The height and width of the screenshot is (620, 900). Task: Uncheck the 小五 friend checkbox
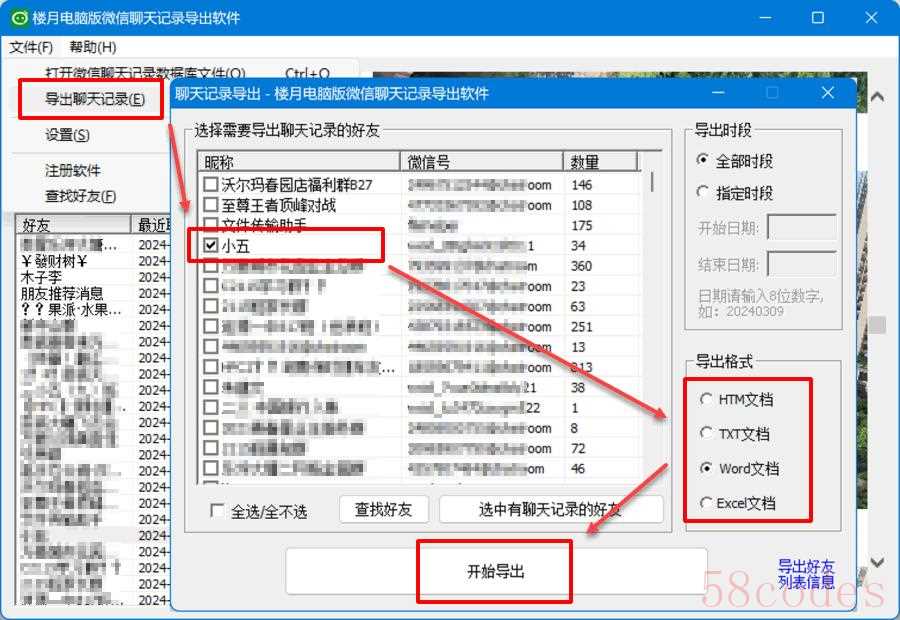point(211,246)
